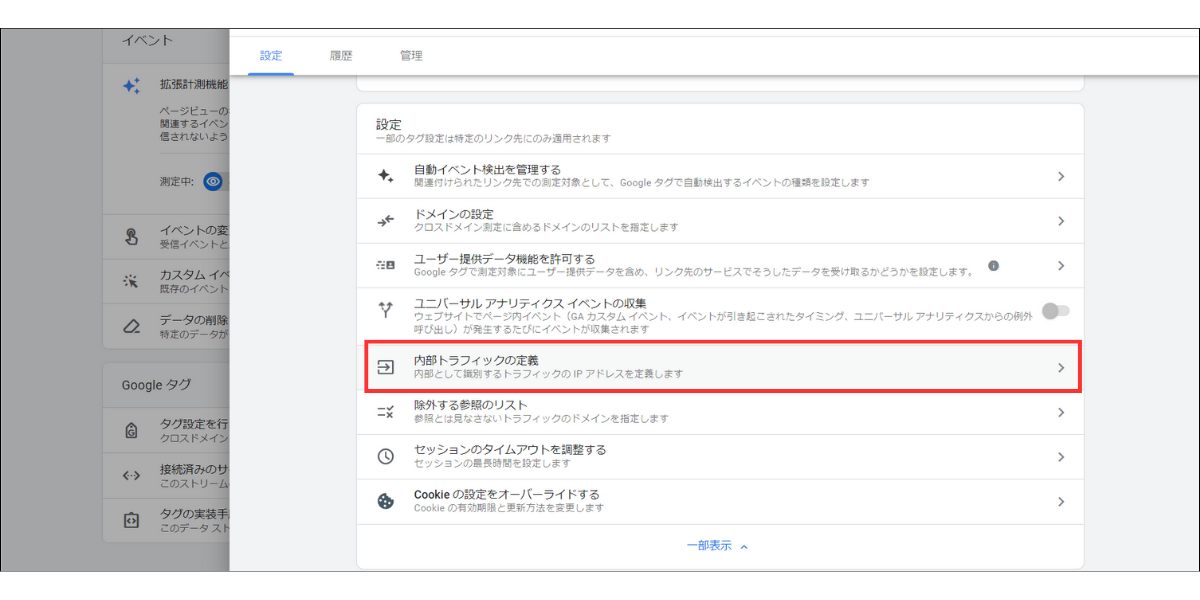Switch to the 履歴 tab

(341, 56)
